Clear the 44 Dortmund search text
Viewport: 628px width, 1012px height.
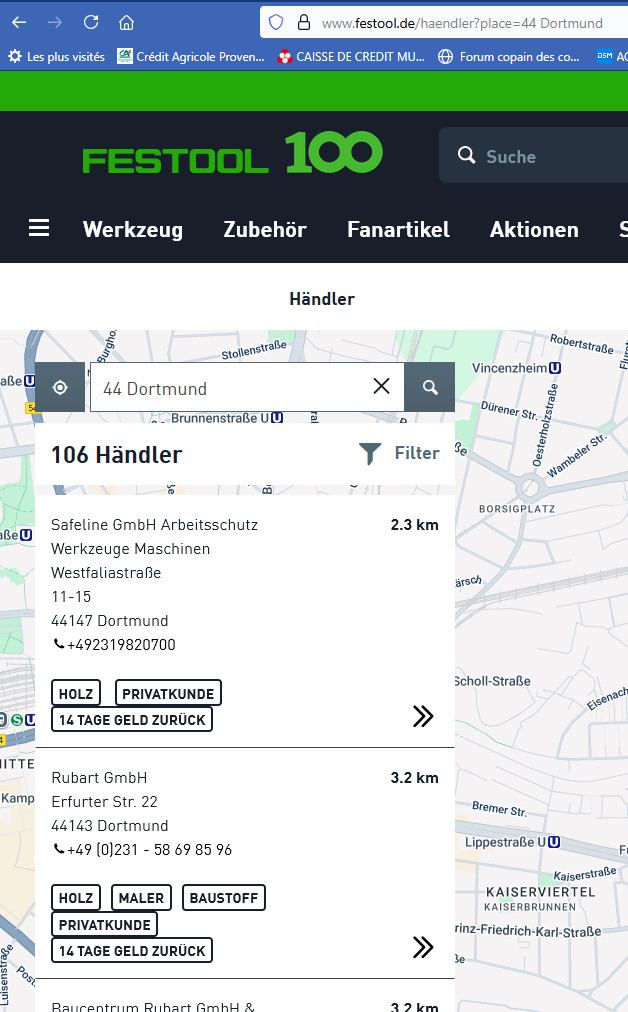coord(381,387)
